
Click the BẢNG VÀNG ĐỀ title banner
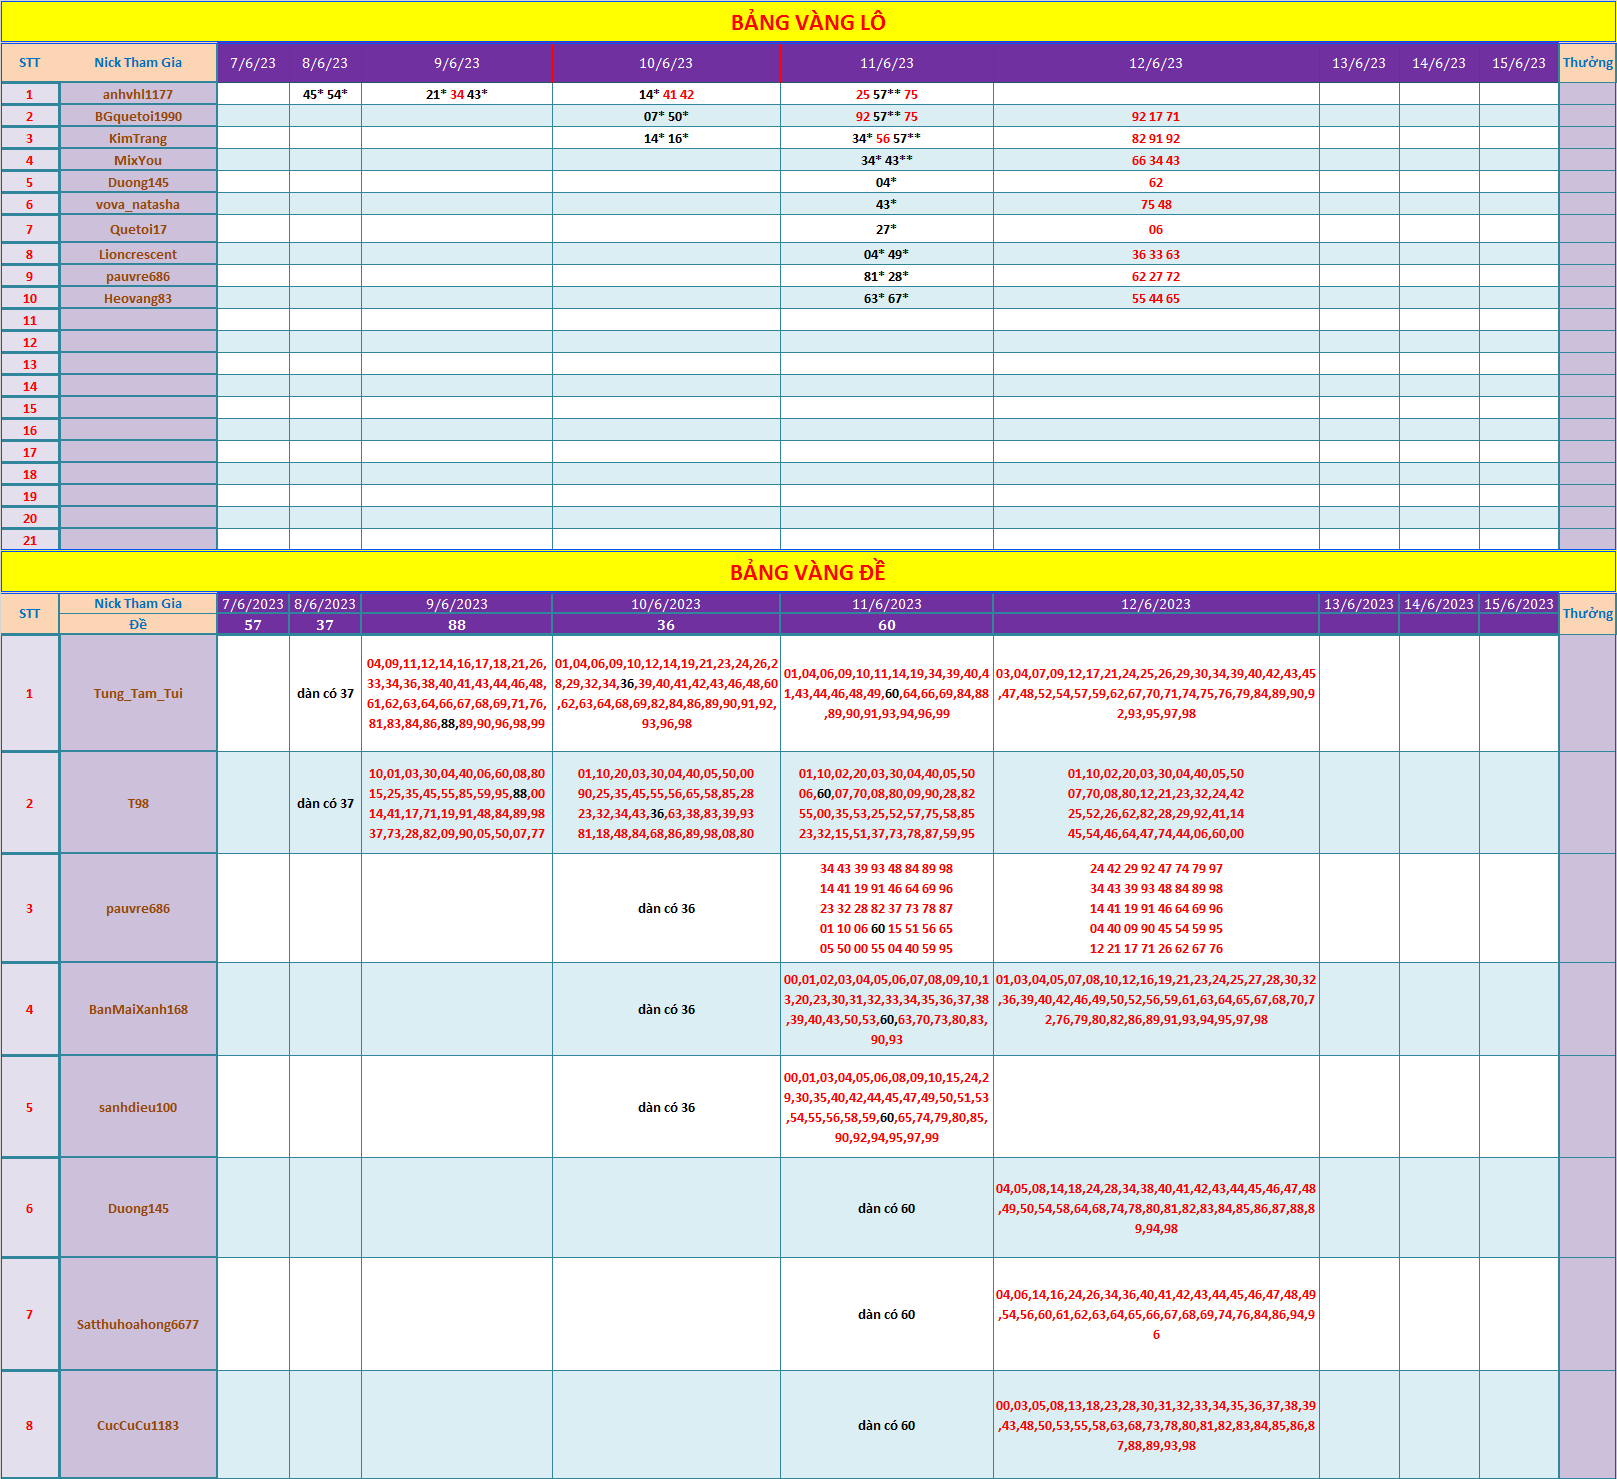(808, 572)
